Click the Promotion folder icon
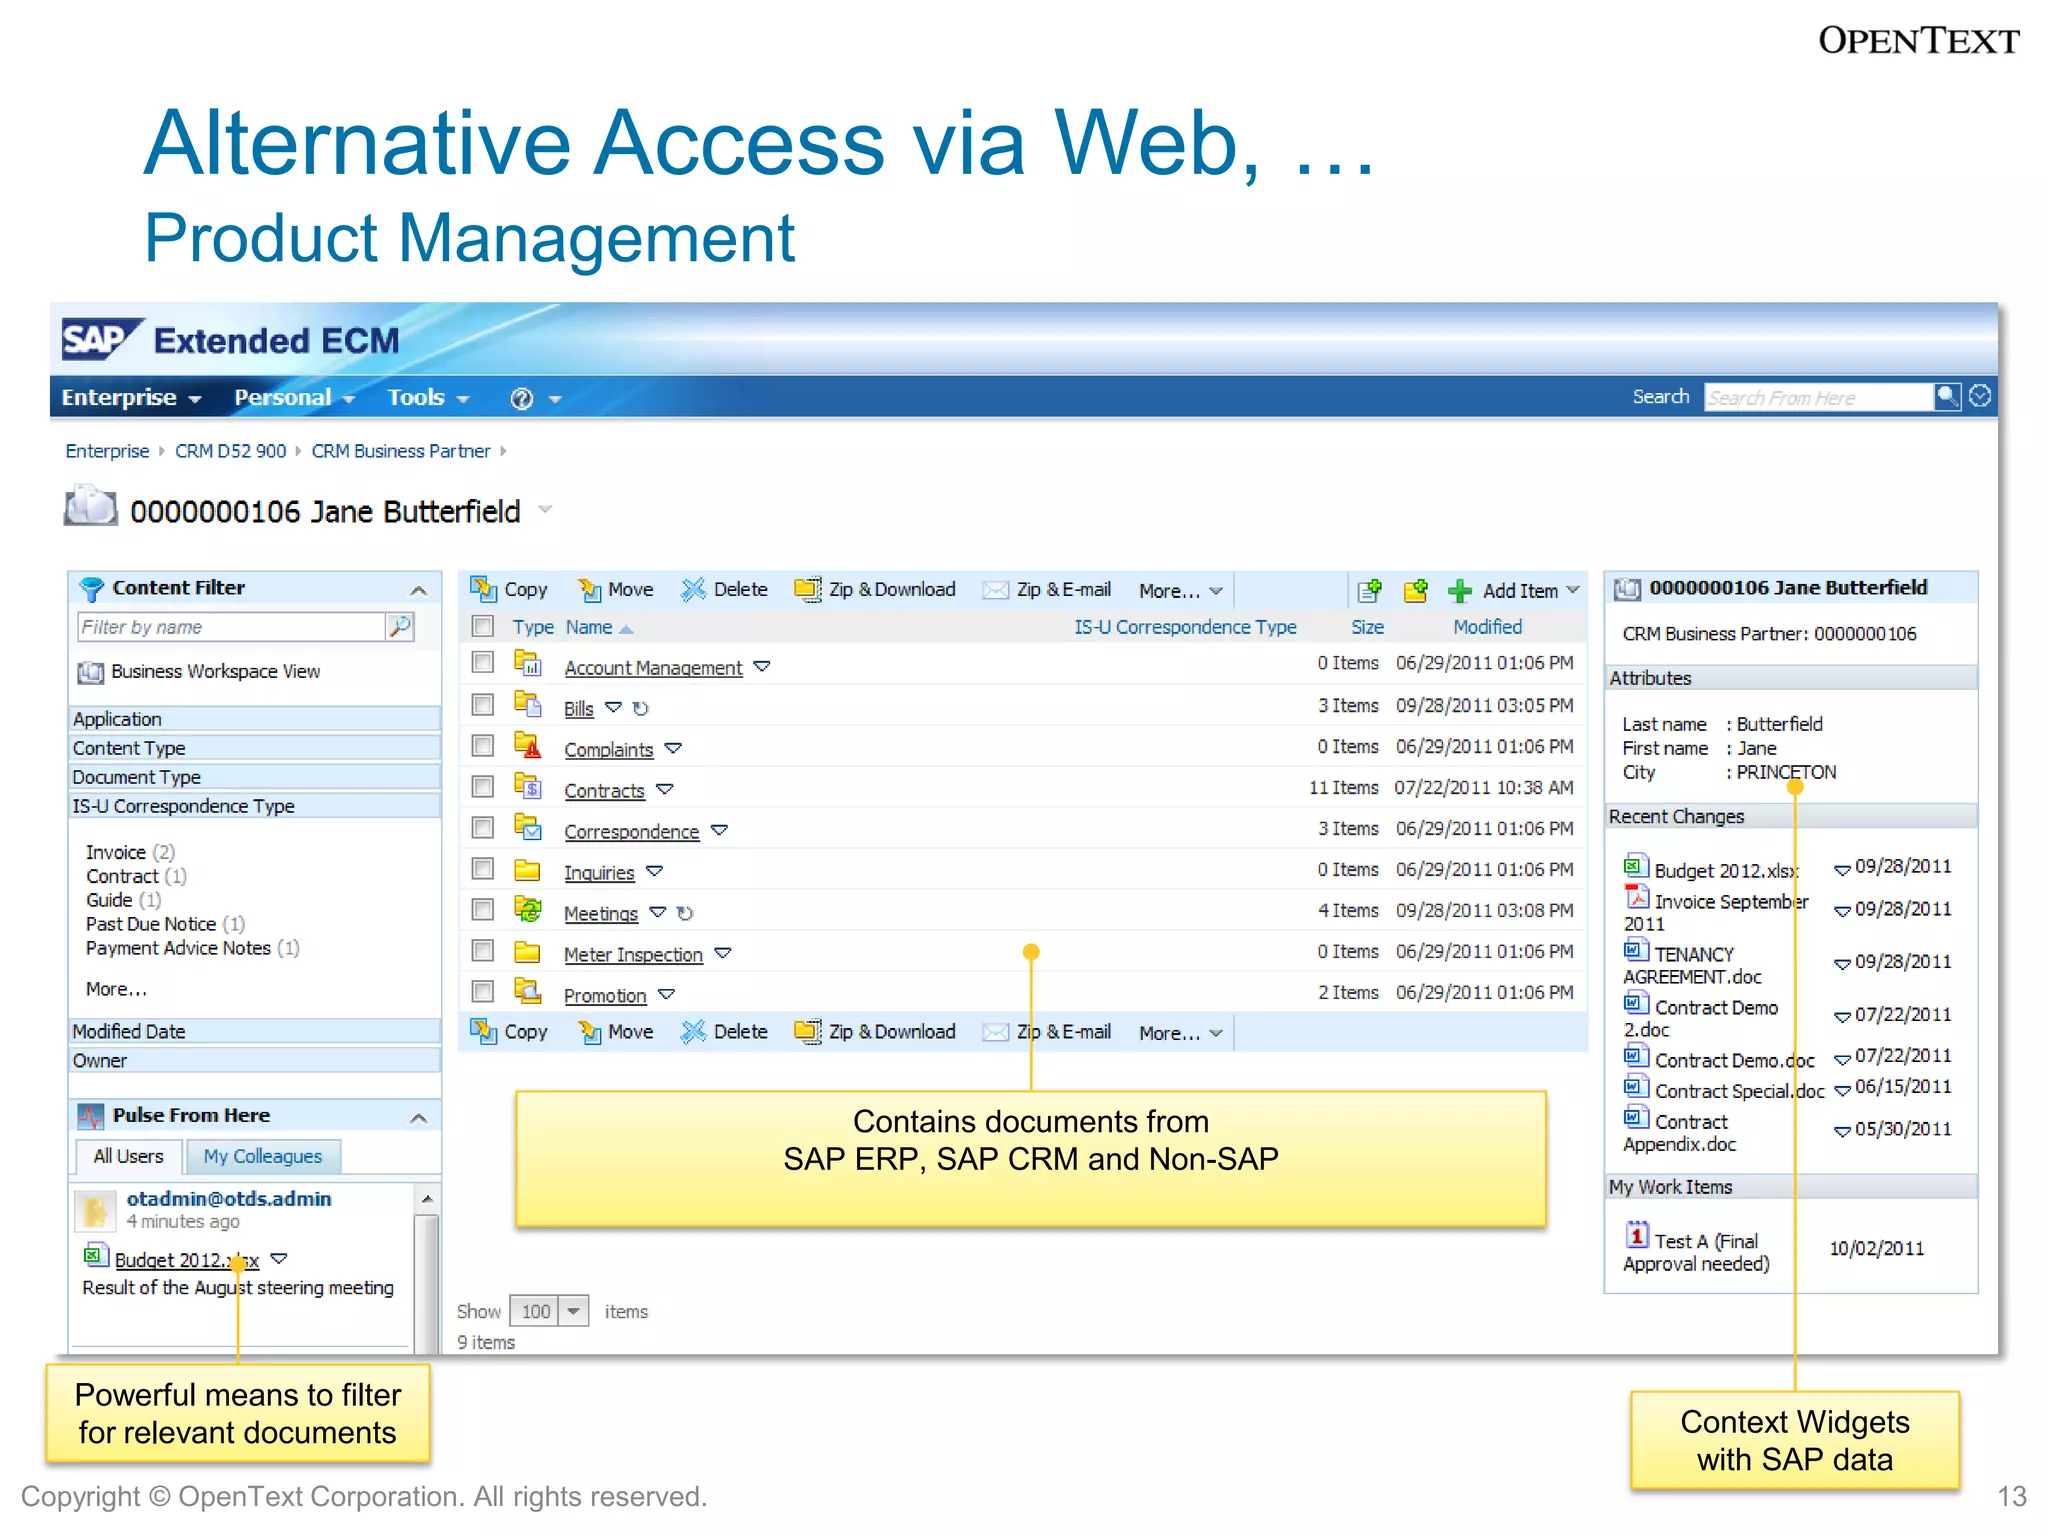2048x1536 pixels. pyautogui.click(x=528, y=991)
